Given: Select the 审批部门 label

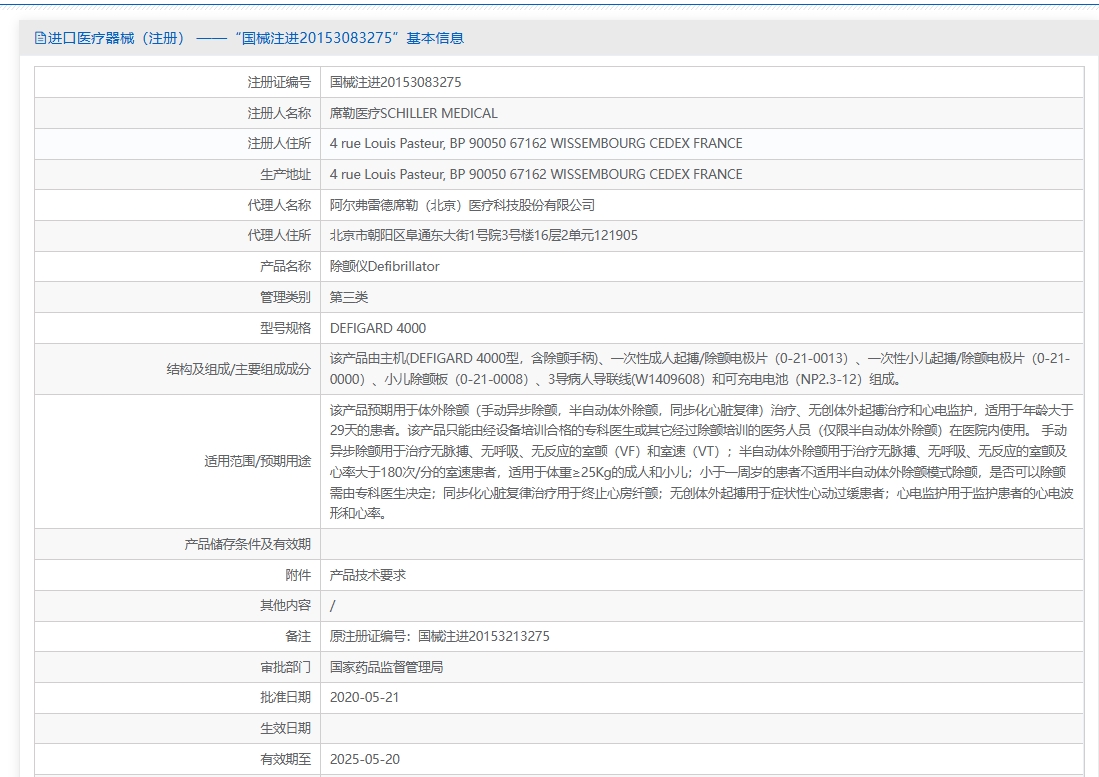Looking at the screenshot, I should (x=285, y=667).
